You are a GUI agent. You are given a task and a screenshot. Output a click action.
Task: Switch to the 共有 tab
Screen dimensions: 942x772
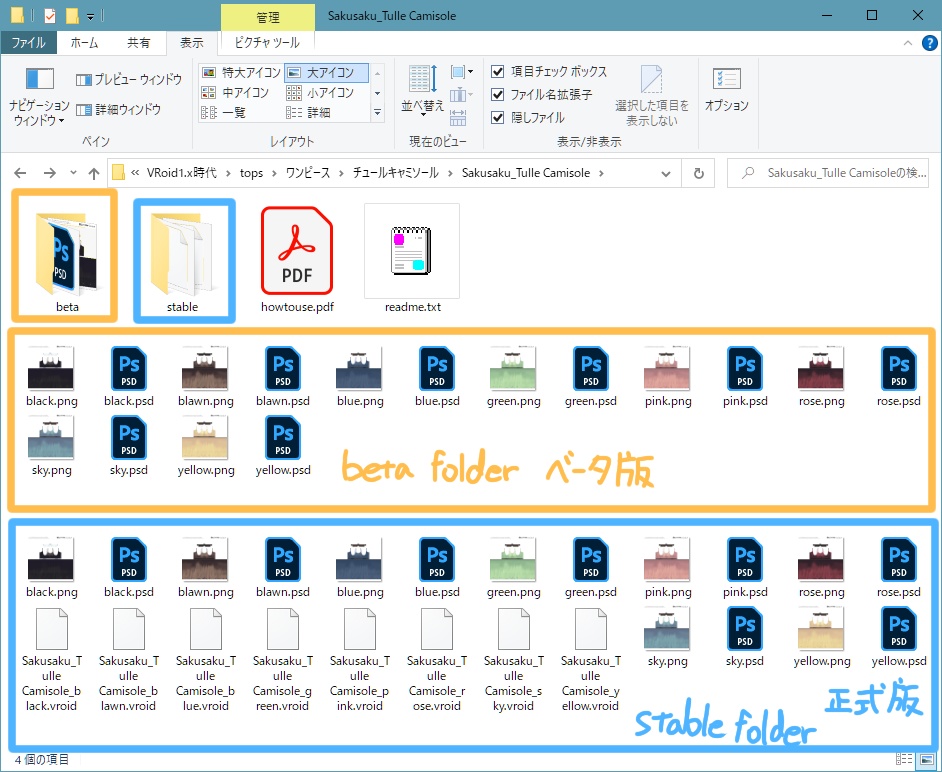138,43
